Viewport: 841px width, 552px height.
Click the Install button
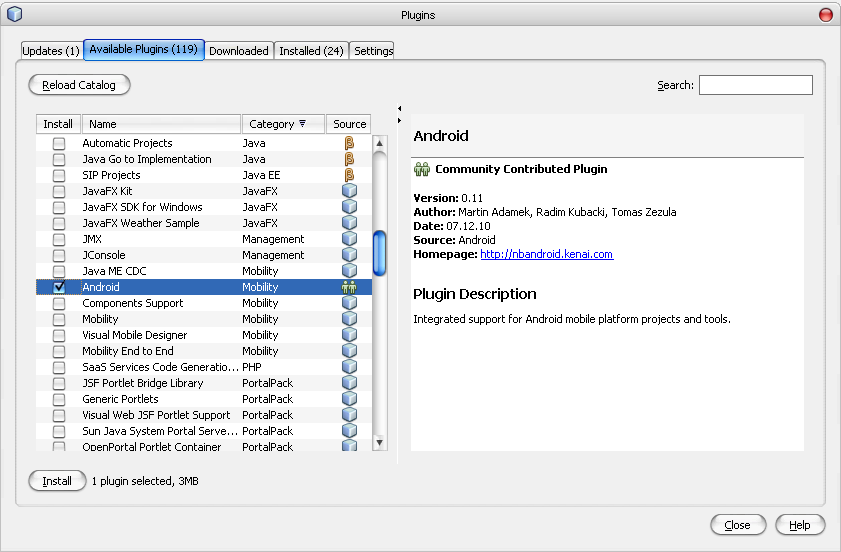point(57,481)
